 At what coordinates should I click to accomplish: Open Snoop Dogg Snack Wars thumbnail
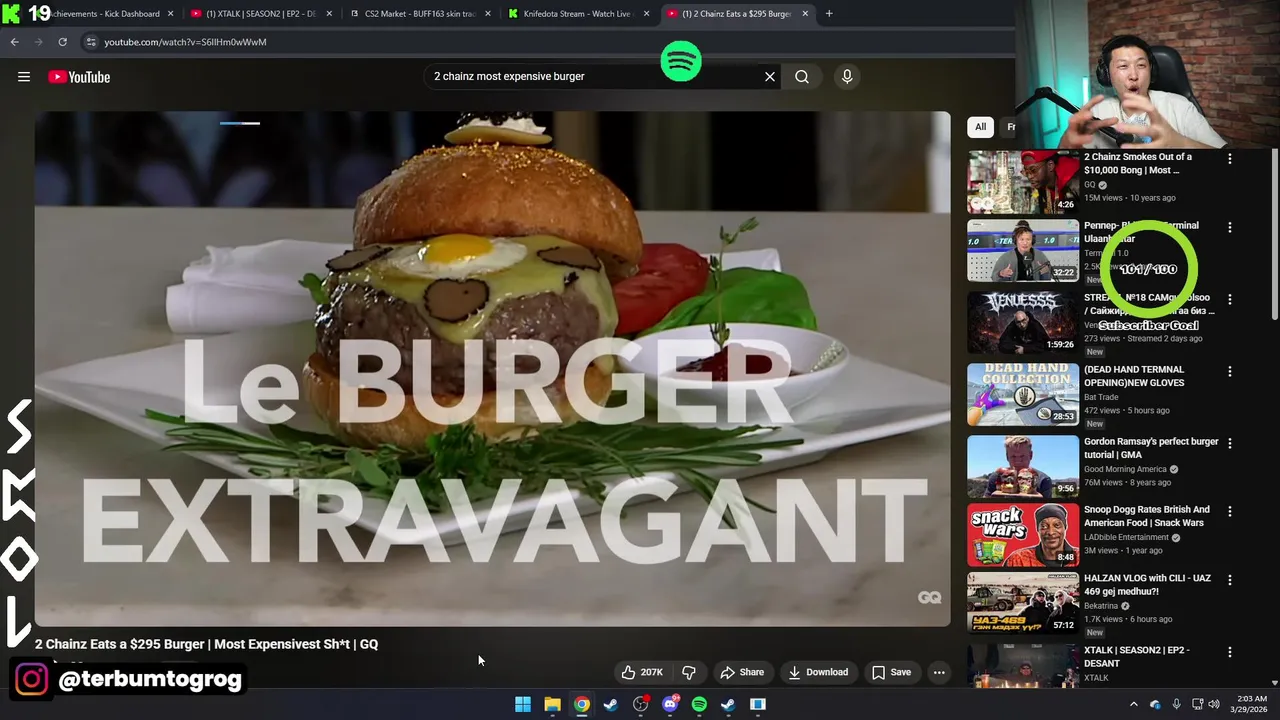point(1023,534)
